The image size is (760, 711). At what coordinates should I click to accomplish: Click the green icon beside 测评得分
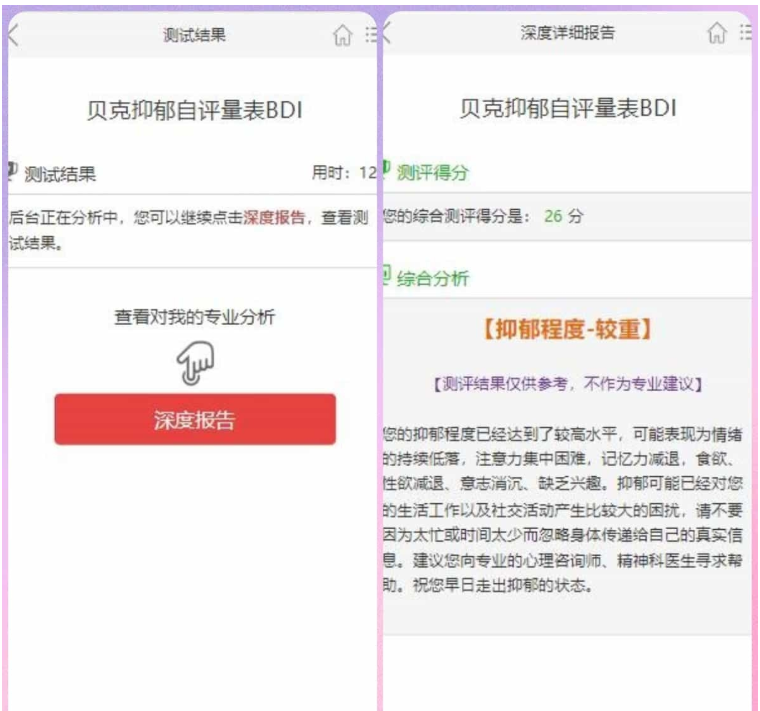pyautogui.click(x=386, y=170)
